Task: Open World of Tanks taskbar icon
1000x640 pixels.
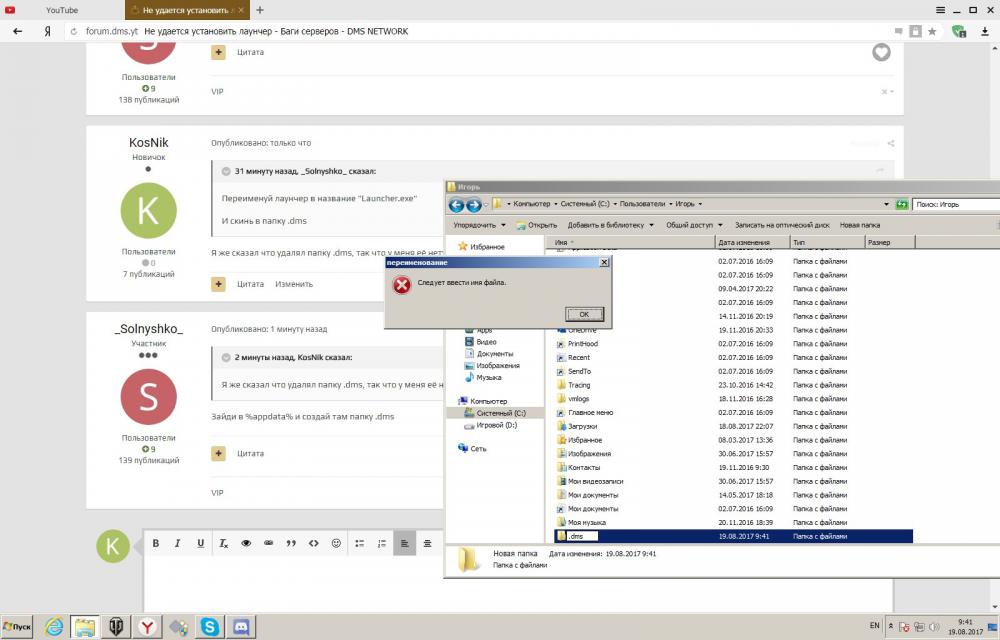Action: pyautogui.click(x=115, y=627)
